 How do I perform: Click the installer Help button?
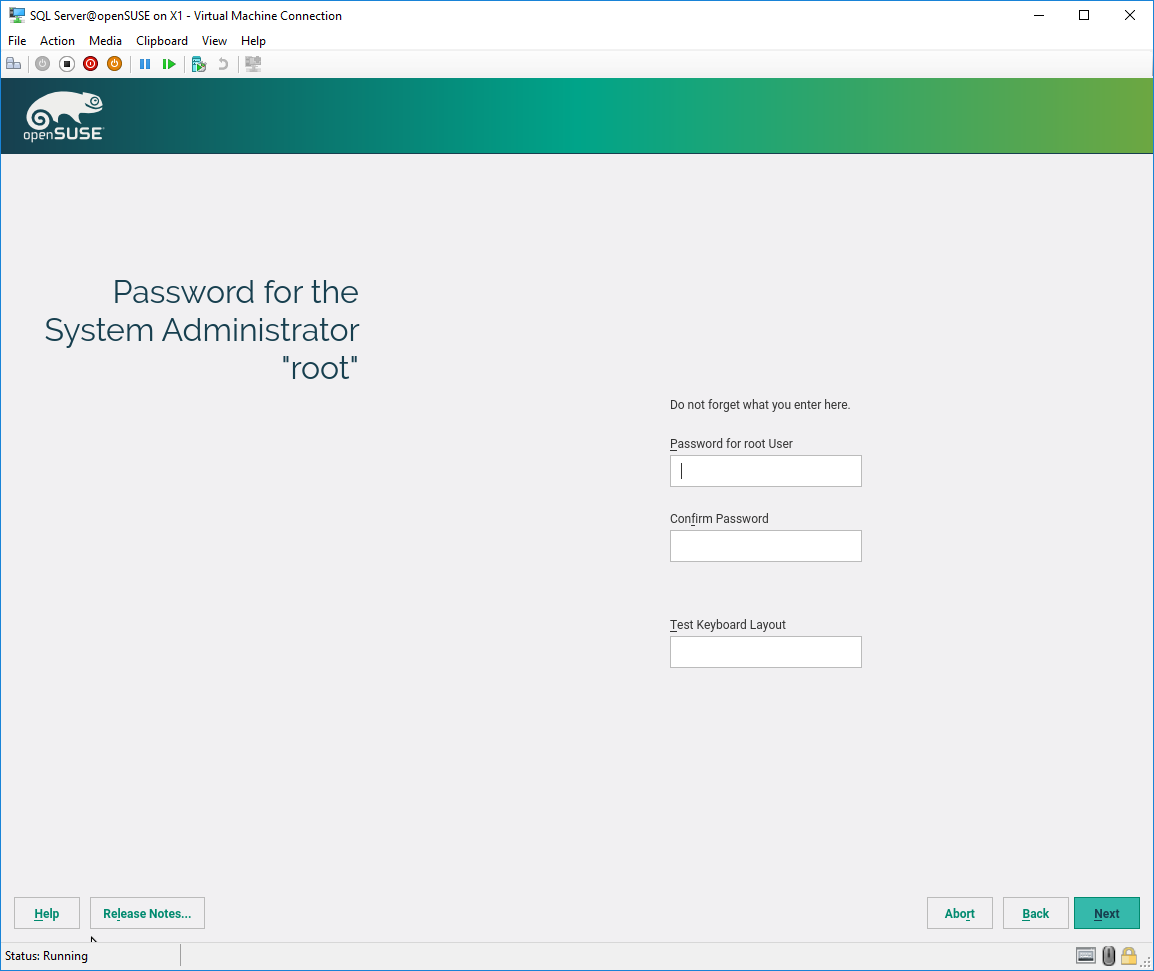47,913
